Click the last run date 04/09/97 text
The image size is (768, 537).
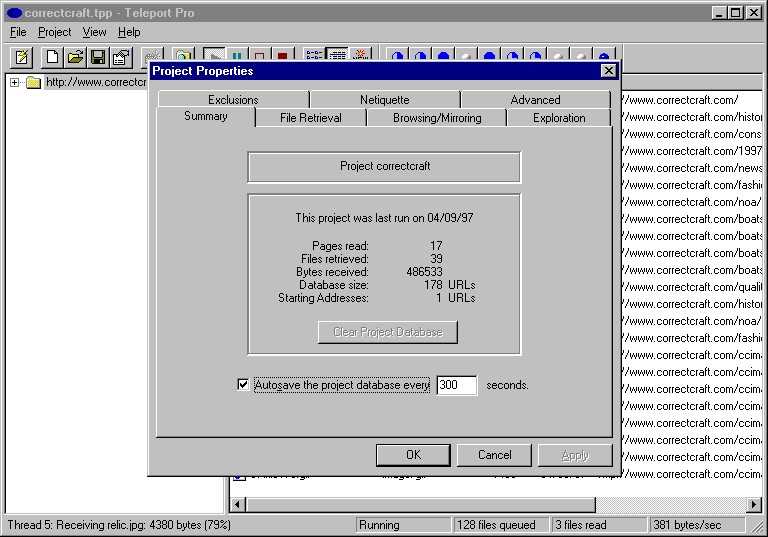(x=450, y=218)
